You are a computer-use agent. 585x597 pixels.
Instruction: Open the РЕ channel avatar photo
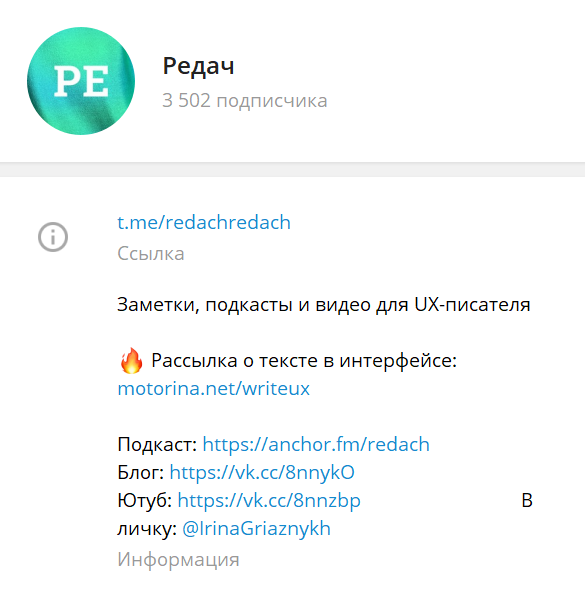click(81, 81)
